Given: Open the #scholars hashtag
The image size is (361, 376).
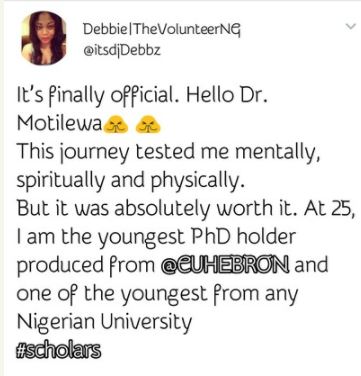Looking at the screenshot, I should coord(58,351).
